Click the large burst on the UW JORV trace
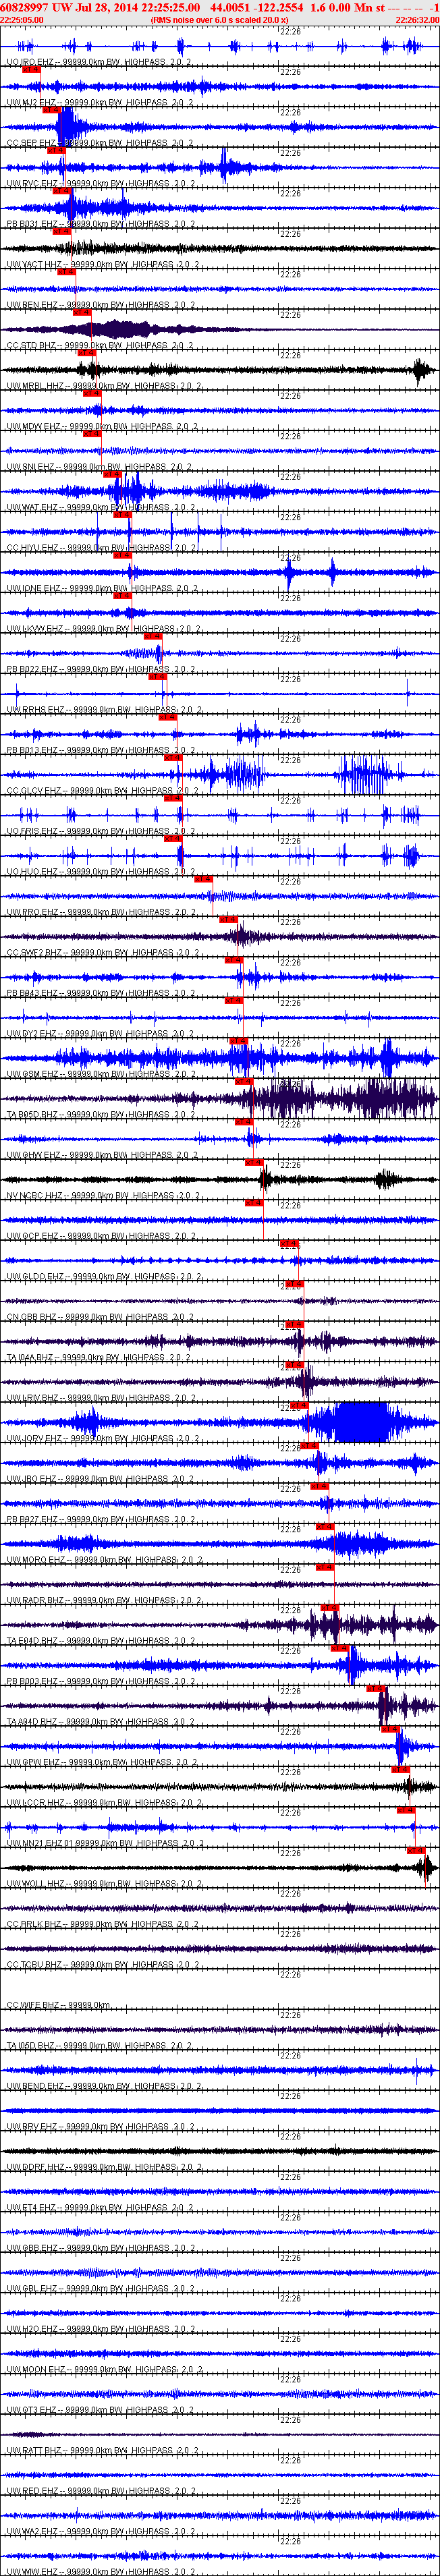440x2576 pixels. click(360, 1421)
